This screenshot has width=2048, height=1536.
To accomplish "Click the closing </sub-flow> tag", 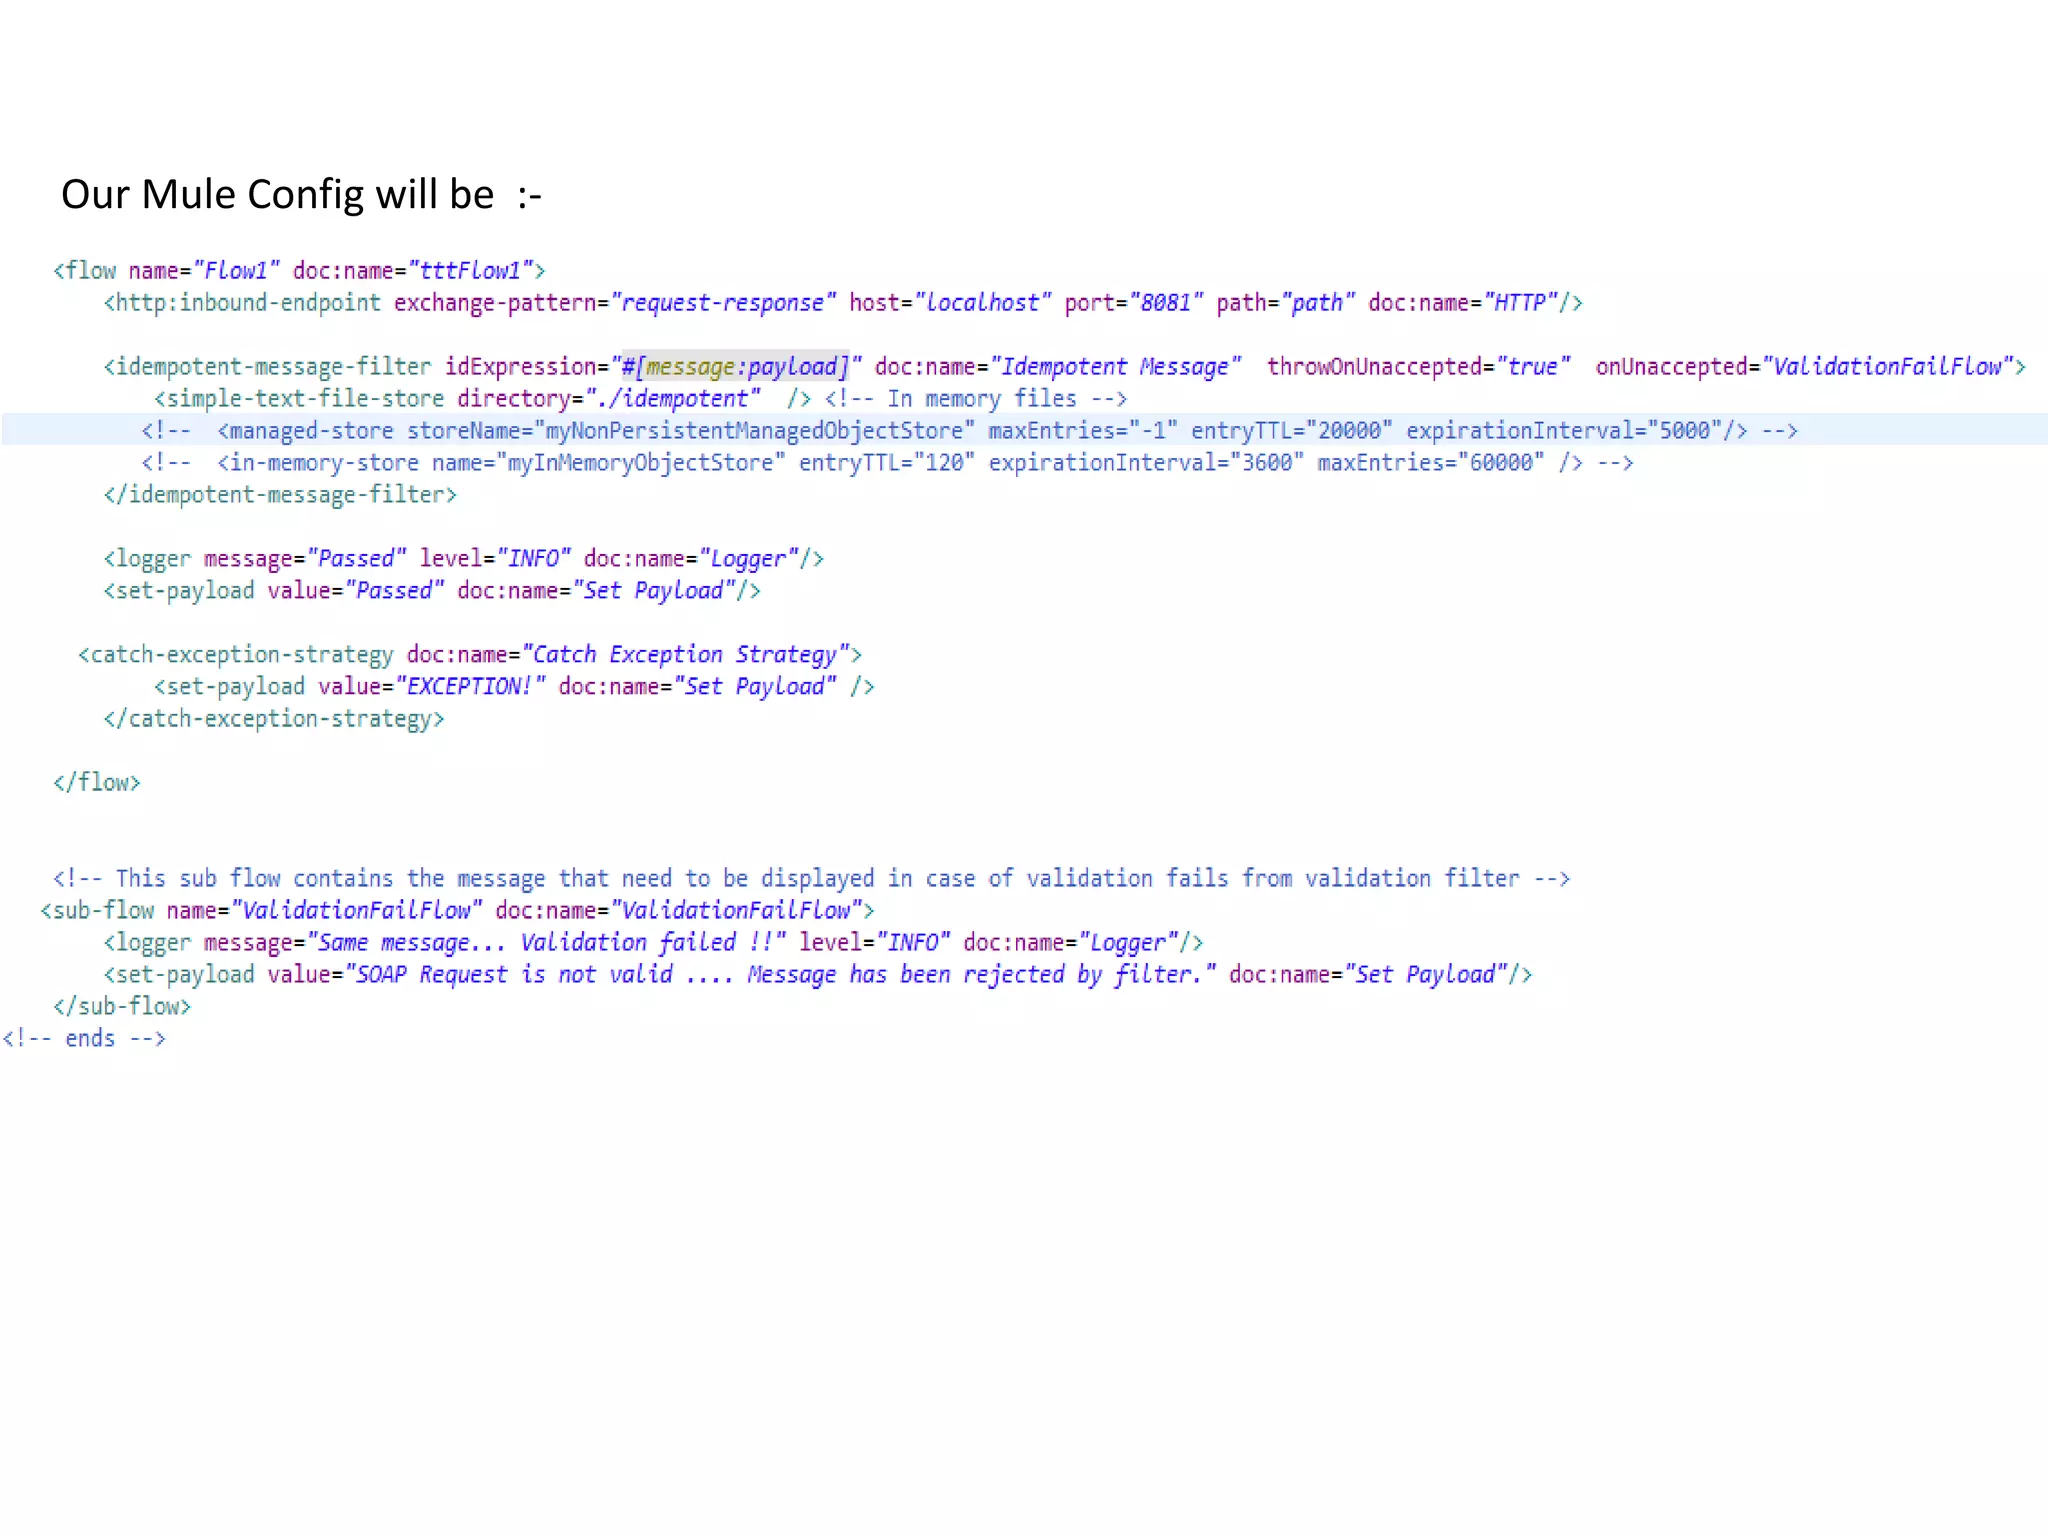I will pos(122,1006).
